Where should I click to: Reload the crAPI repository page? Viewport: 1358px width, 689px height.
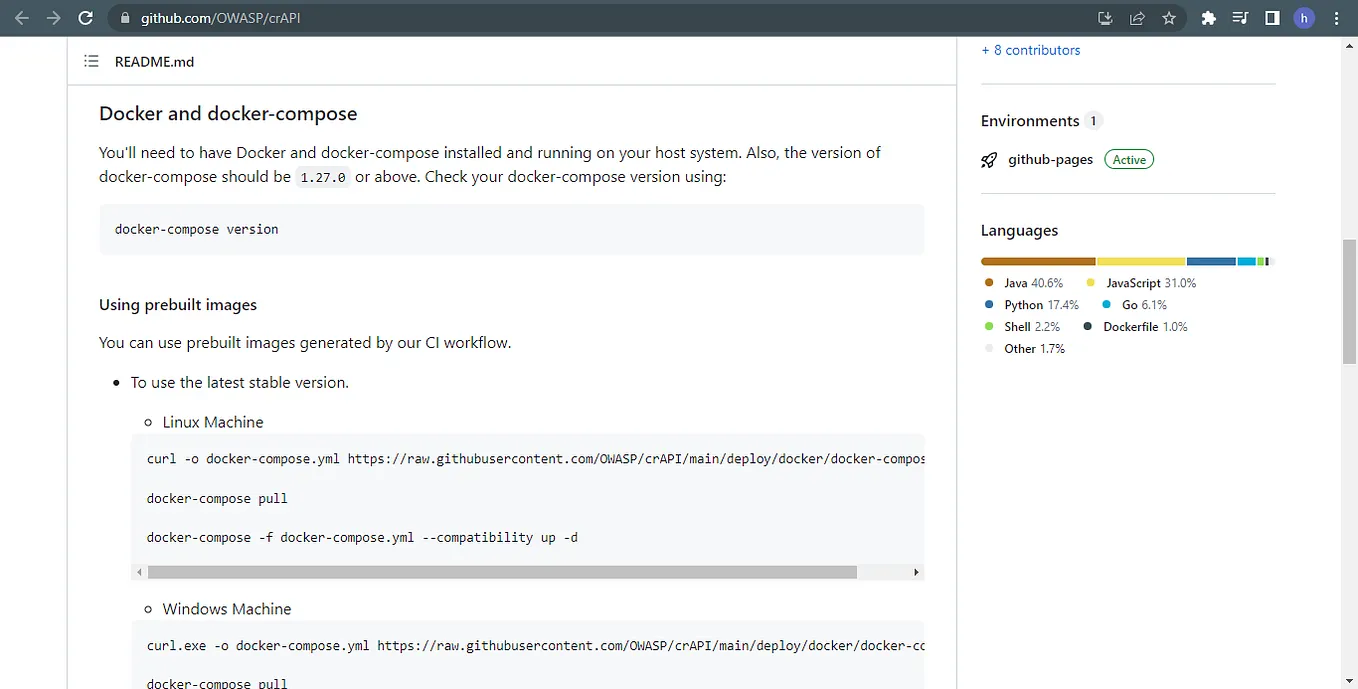pyautogui.click(x=86, y=17)
